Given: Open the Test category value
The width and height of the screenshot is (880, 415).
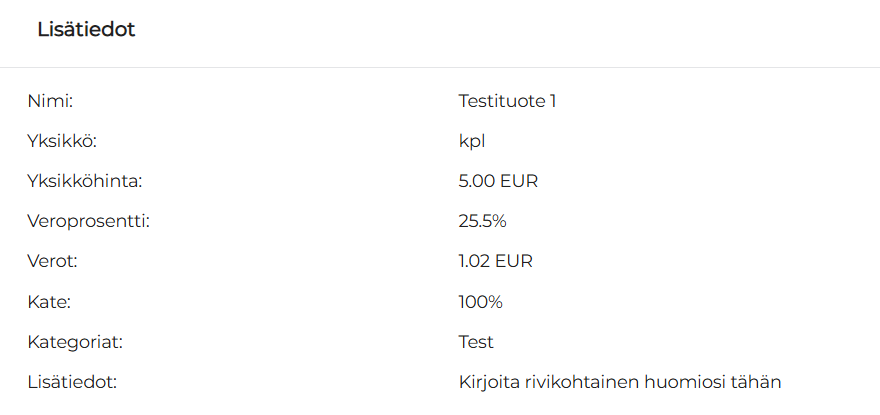Looking at the screenshot, I should pos(476,342).
